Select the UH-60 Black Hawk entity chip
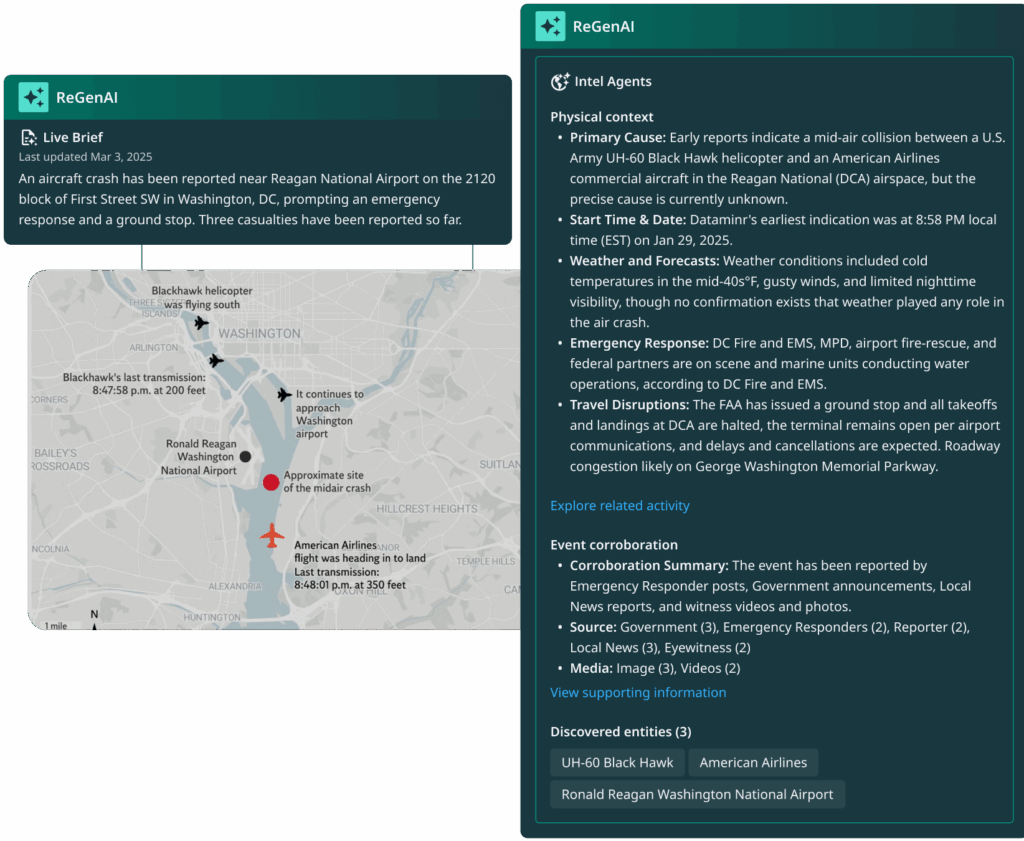Viewport: 1024px width, 841px height. tap(617, 762)
